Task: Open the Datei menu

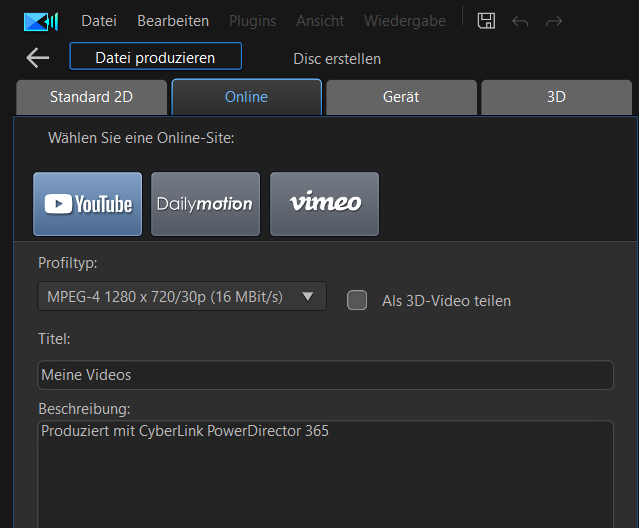Action: pyautogui.click(x=99, y=21)
